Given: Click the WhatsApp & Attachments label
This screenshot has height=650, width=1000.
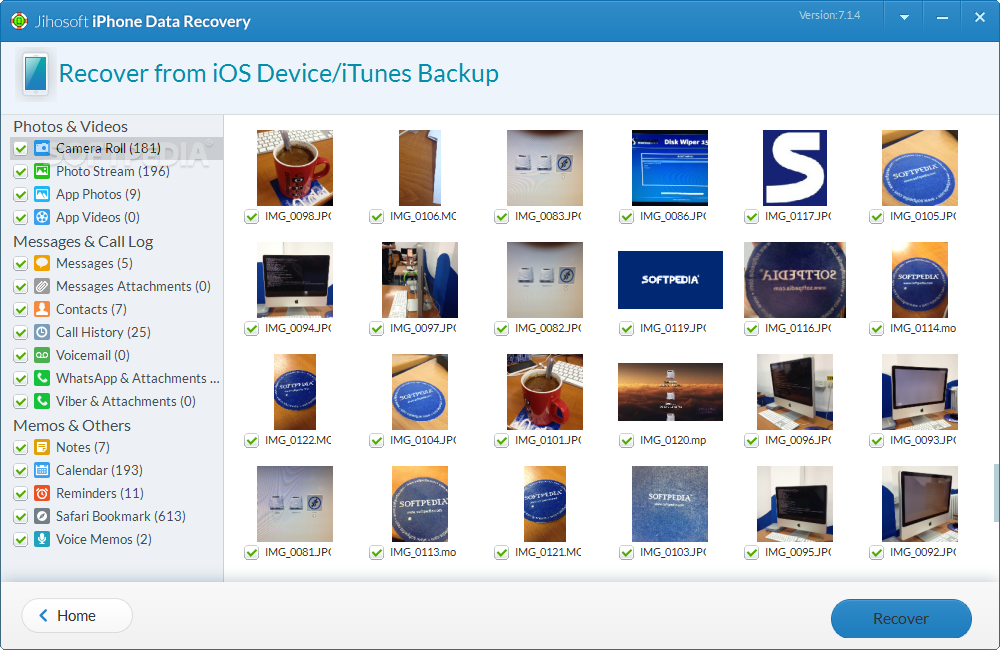Looking at the screenshot, I should click(138, 378).
